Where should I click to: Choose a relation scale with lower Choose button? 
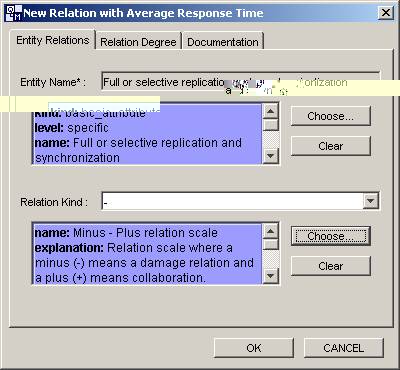point(330,236)
